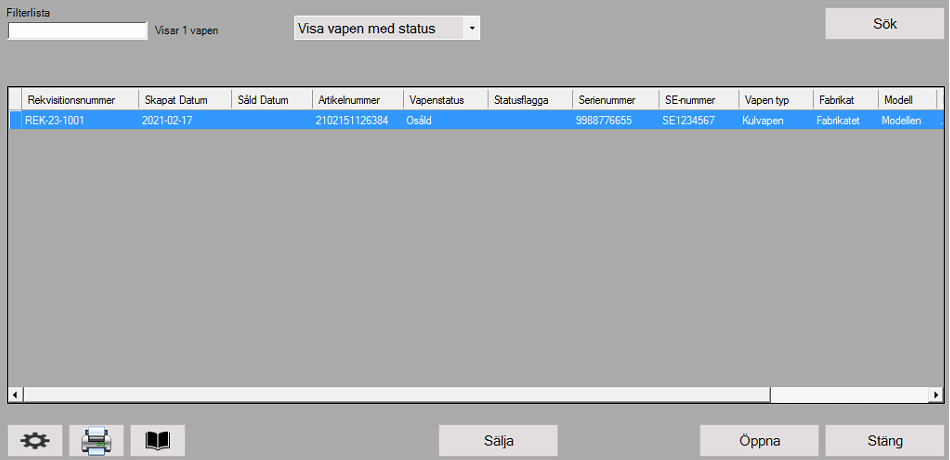The height and width of the screenshot is (460, 950).
Task: Click the Vapenstatus column header
Action: point(445,100)
